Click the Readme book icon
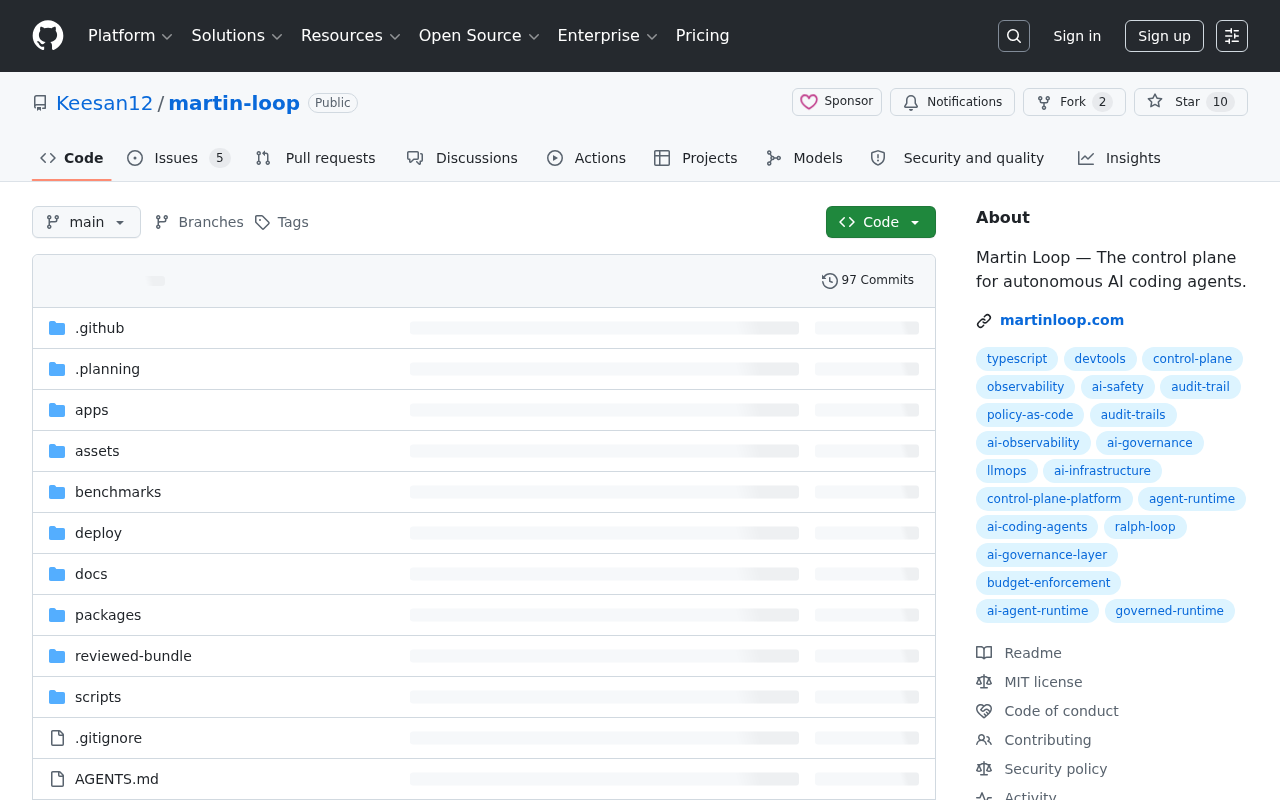Viewport: 1280px width, 800px height. point(984,653)
